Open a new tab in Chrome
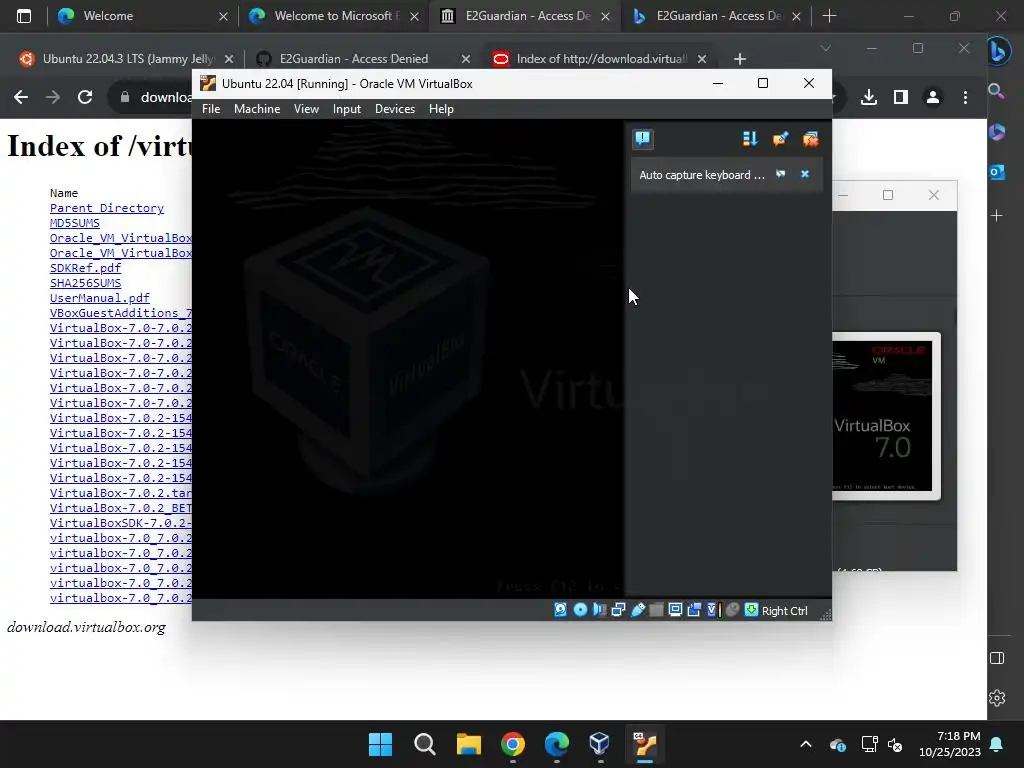 coord(739,59)
